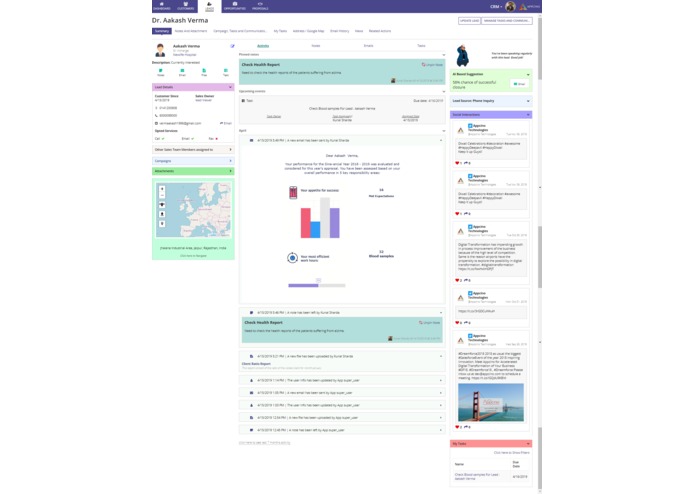Screen dimensions: 695x494
Task: Collapse the AI Based Suggestion panel
Action: coord(528,74)
